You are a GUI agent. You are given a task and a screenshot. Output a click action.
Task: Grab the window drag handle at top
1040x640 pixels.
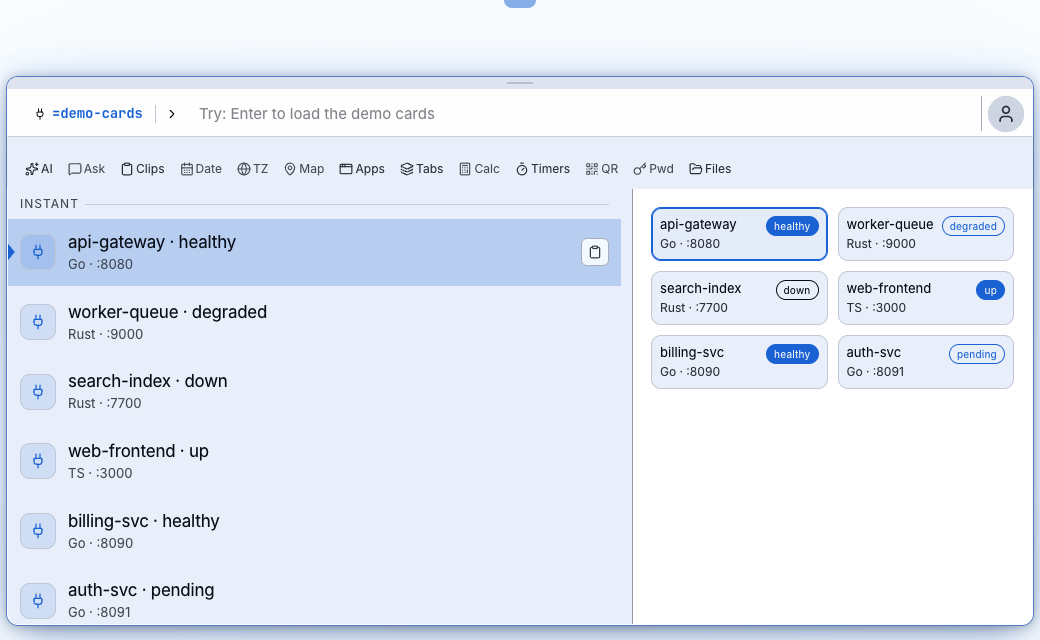pos(520,83)
